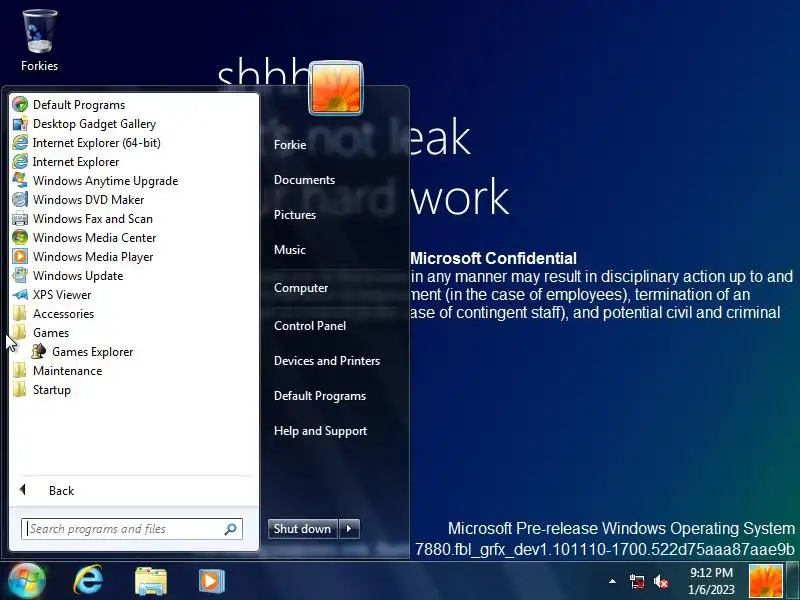Screen dimensions: 800x600
Task: Click the Desktop Gadget Gallery icon
Action: click(x=20, y=123)
